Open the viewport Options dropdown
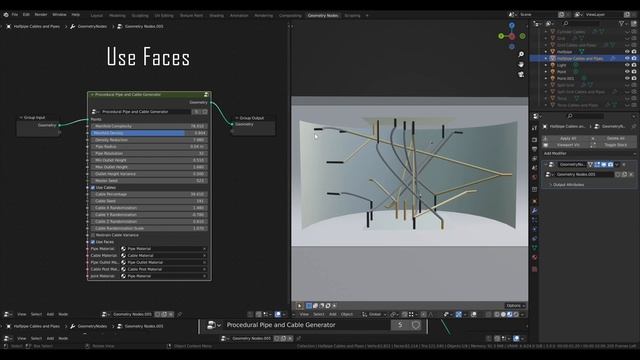640x360 pixels. [x=515, y=306]
